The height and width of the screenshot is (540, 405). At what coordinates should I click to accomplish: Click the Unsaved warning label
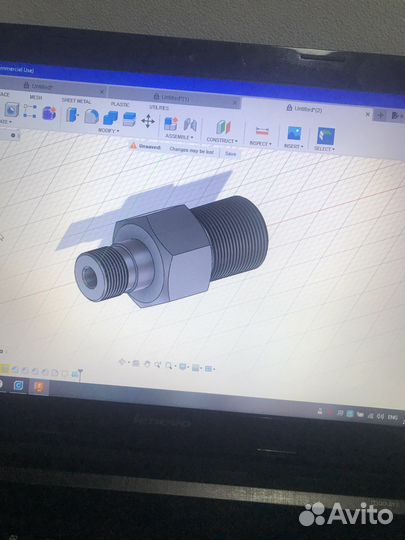[x=149, y=147]
